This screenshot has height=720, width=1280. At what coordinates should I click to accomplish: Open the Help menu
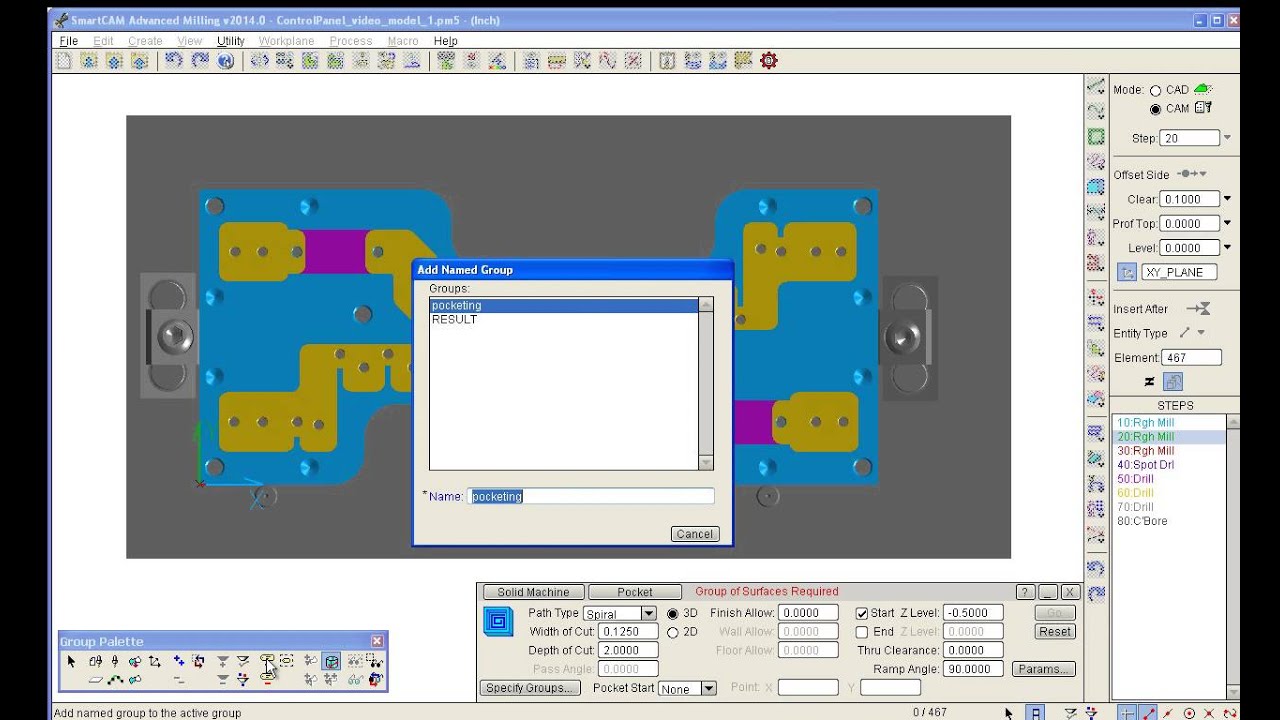coord(445,41)
